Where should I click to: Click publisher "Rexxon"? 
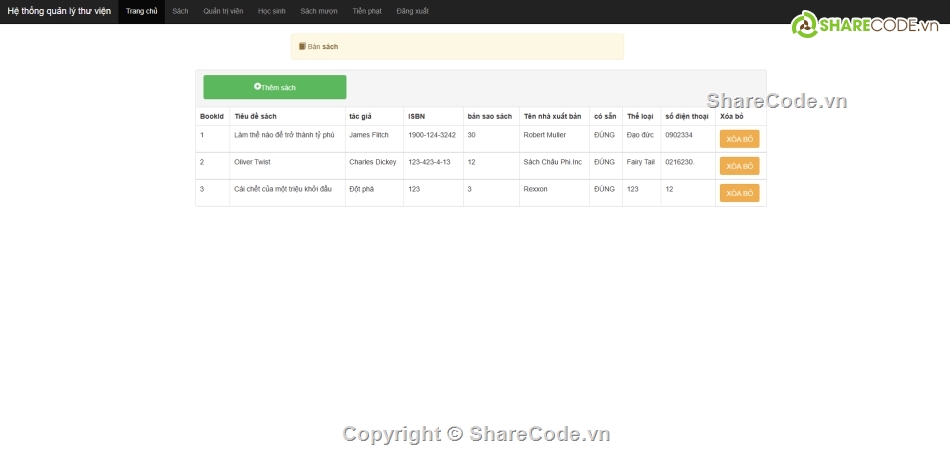coord(536,189)
